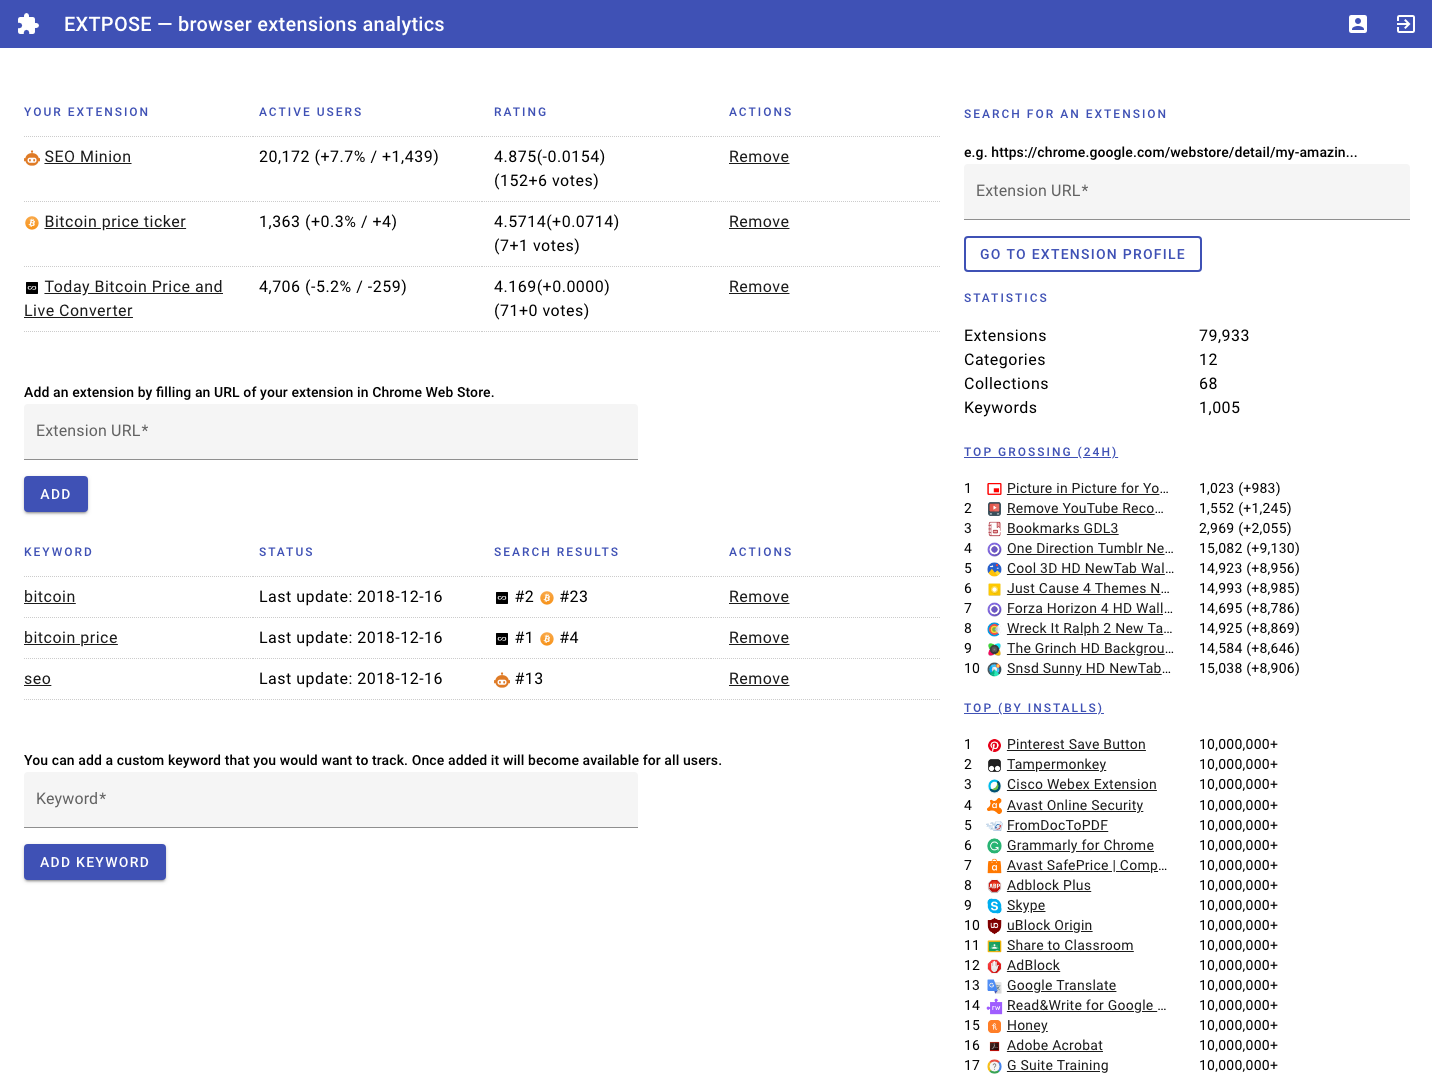Click the Adobe Acrobat icon

tap(994, 1046)
